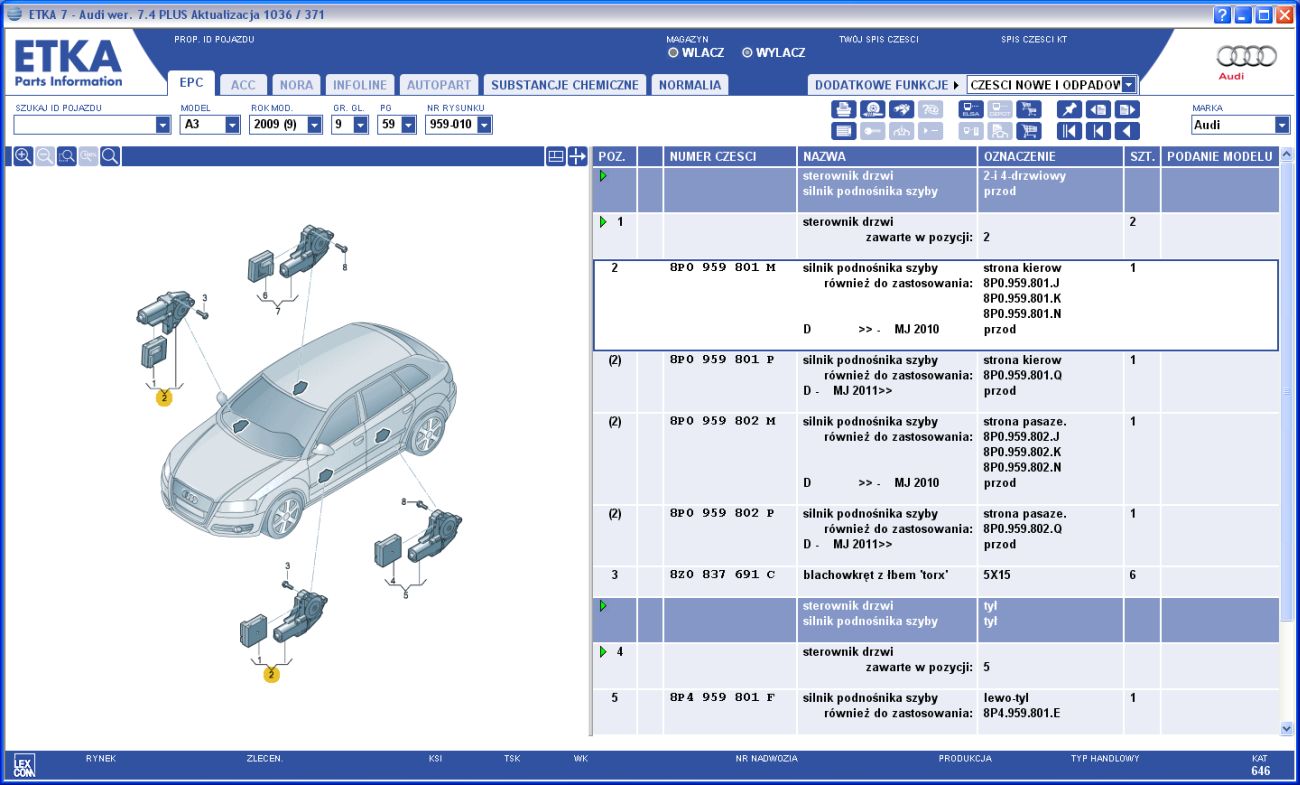Expand position 1 sterownik drzwi triangle
Image resolution: width=1300 pixels, height=785 pixels.
[603, 222]
